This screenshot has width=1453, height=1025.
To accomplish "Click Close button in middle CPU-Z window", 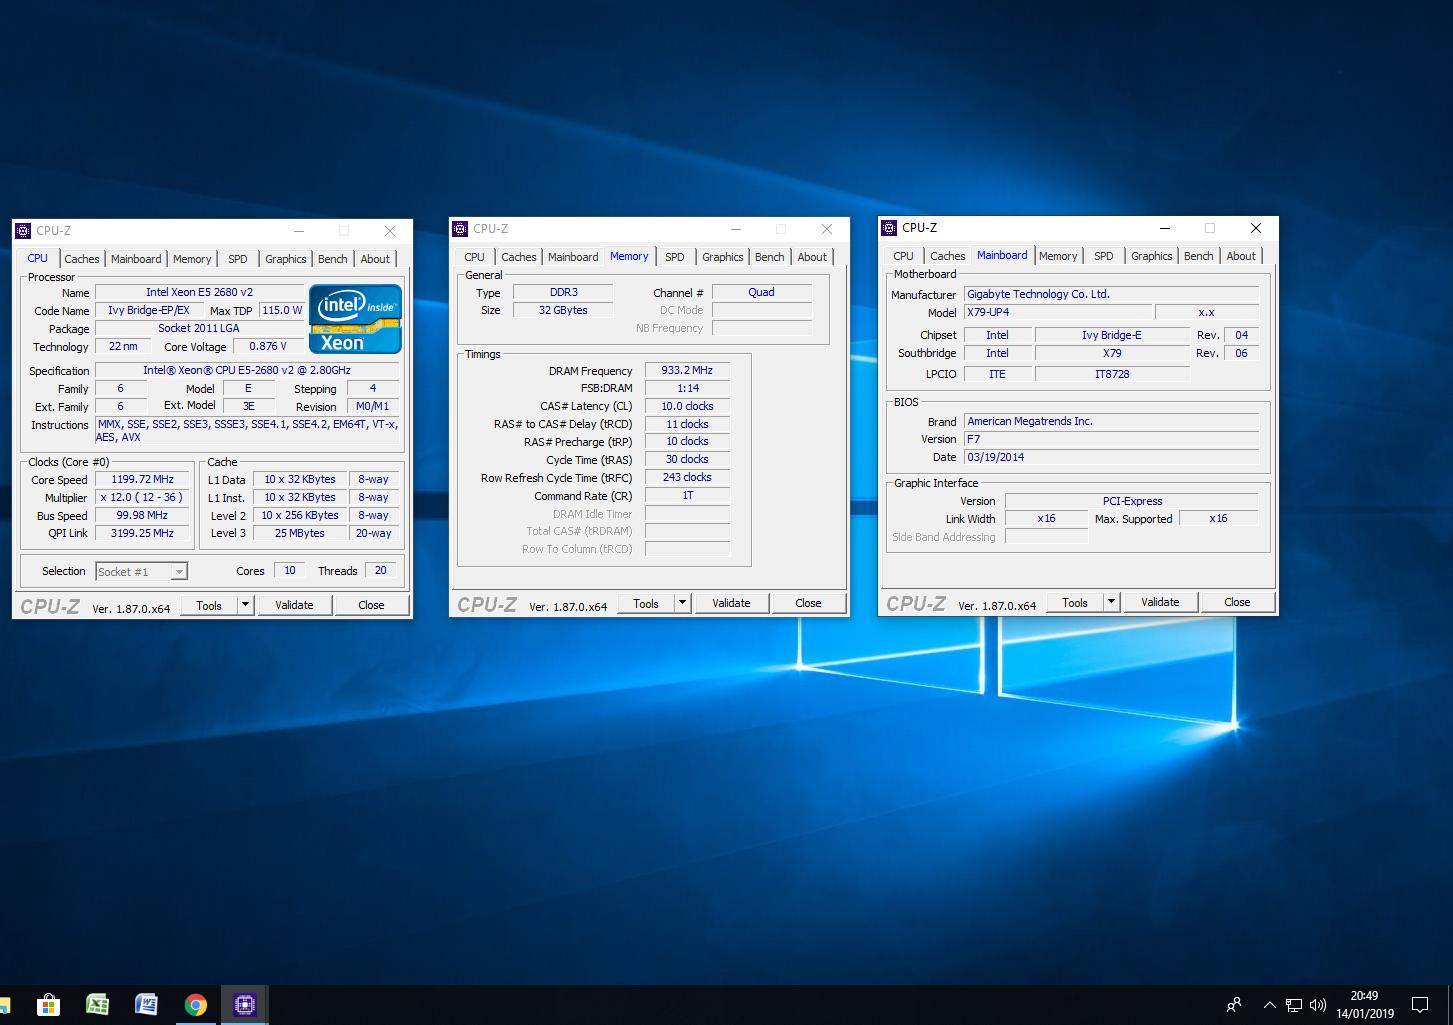I will tap(809, 603).
